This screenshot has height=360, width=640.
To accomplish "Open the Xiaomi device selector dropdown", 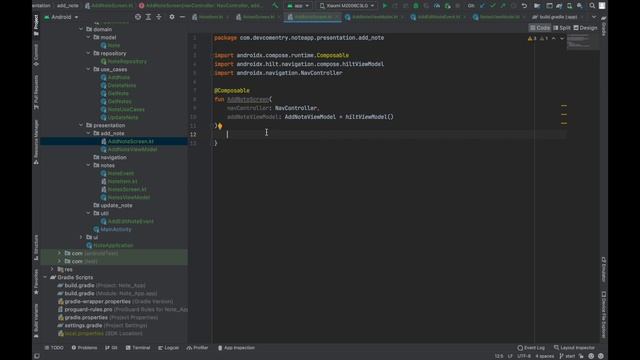I will coord(347,6).
